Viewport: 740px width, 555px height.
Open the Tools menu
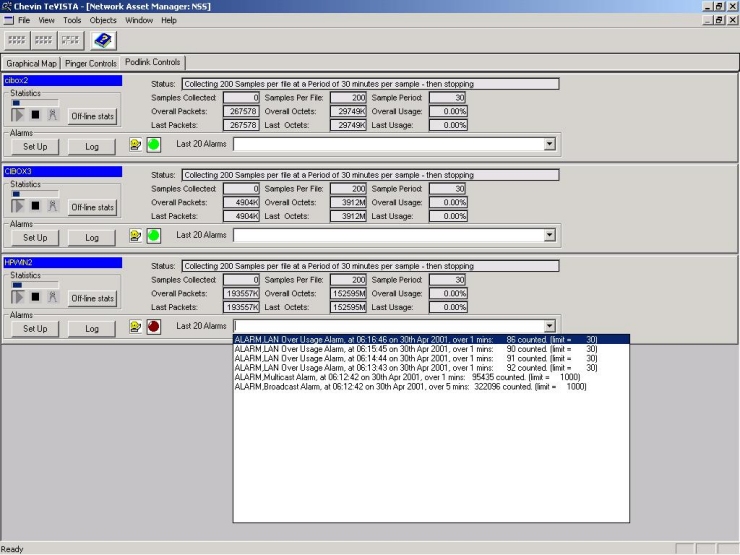[72, 20]
